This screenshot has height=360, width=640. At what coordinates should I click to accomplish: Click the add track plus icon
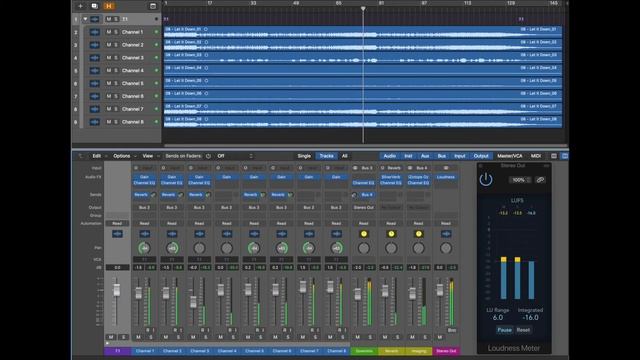(80, 6)
